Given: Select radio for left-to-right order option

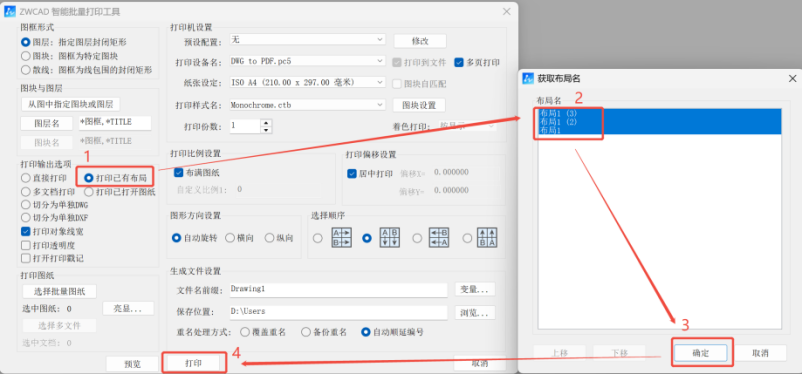Looking at the screenshot, I should pos(318,238).
